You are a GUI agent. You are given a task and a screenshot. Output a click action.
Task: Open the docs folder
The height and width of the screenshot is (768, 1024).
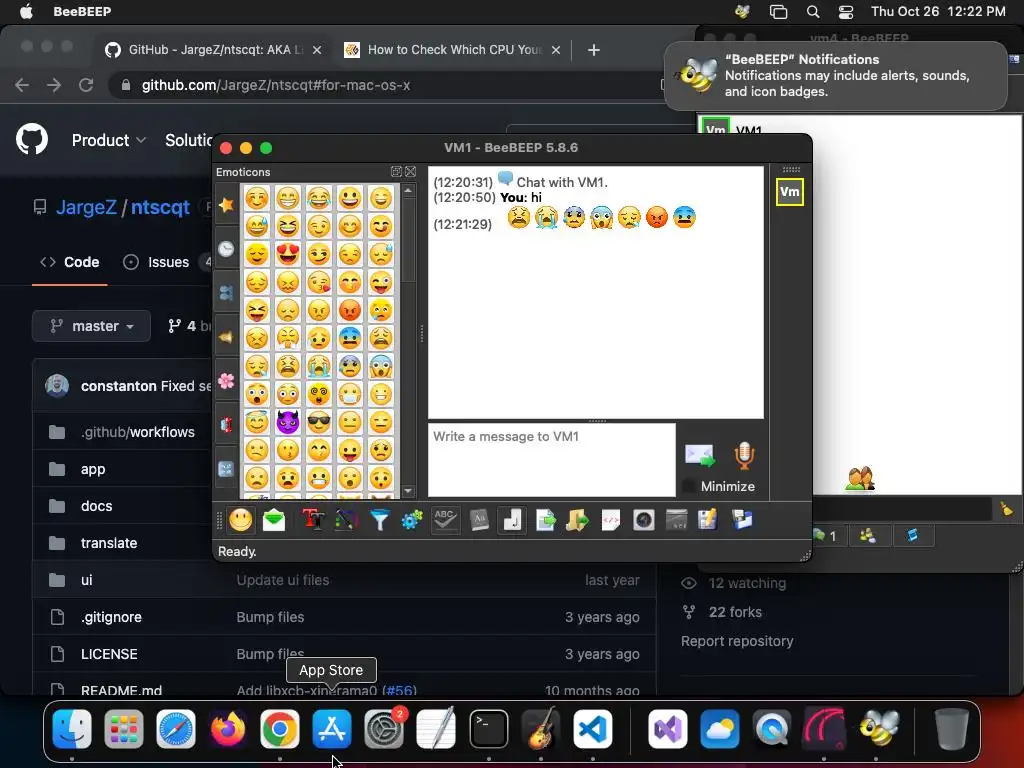pyautogui.click(x=97, y=506)
